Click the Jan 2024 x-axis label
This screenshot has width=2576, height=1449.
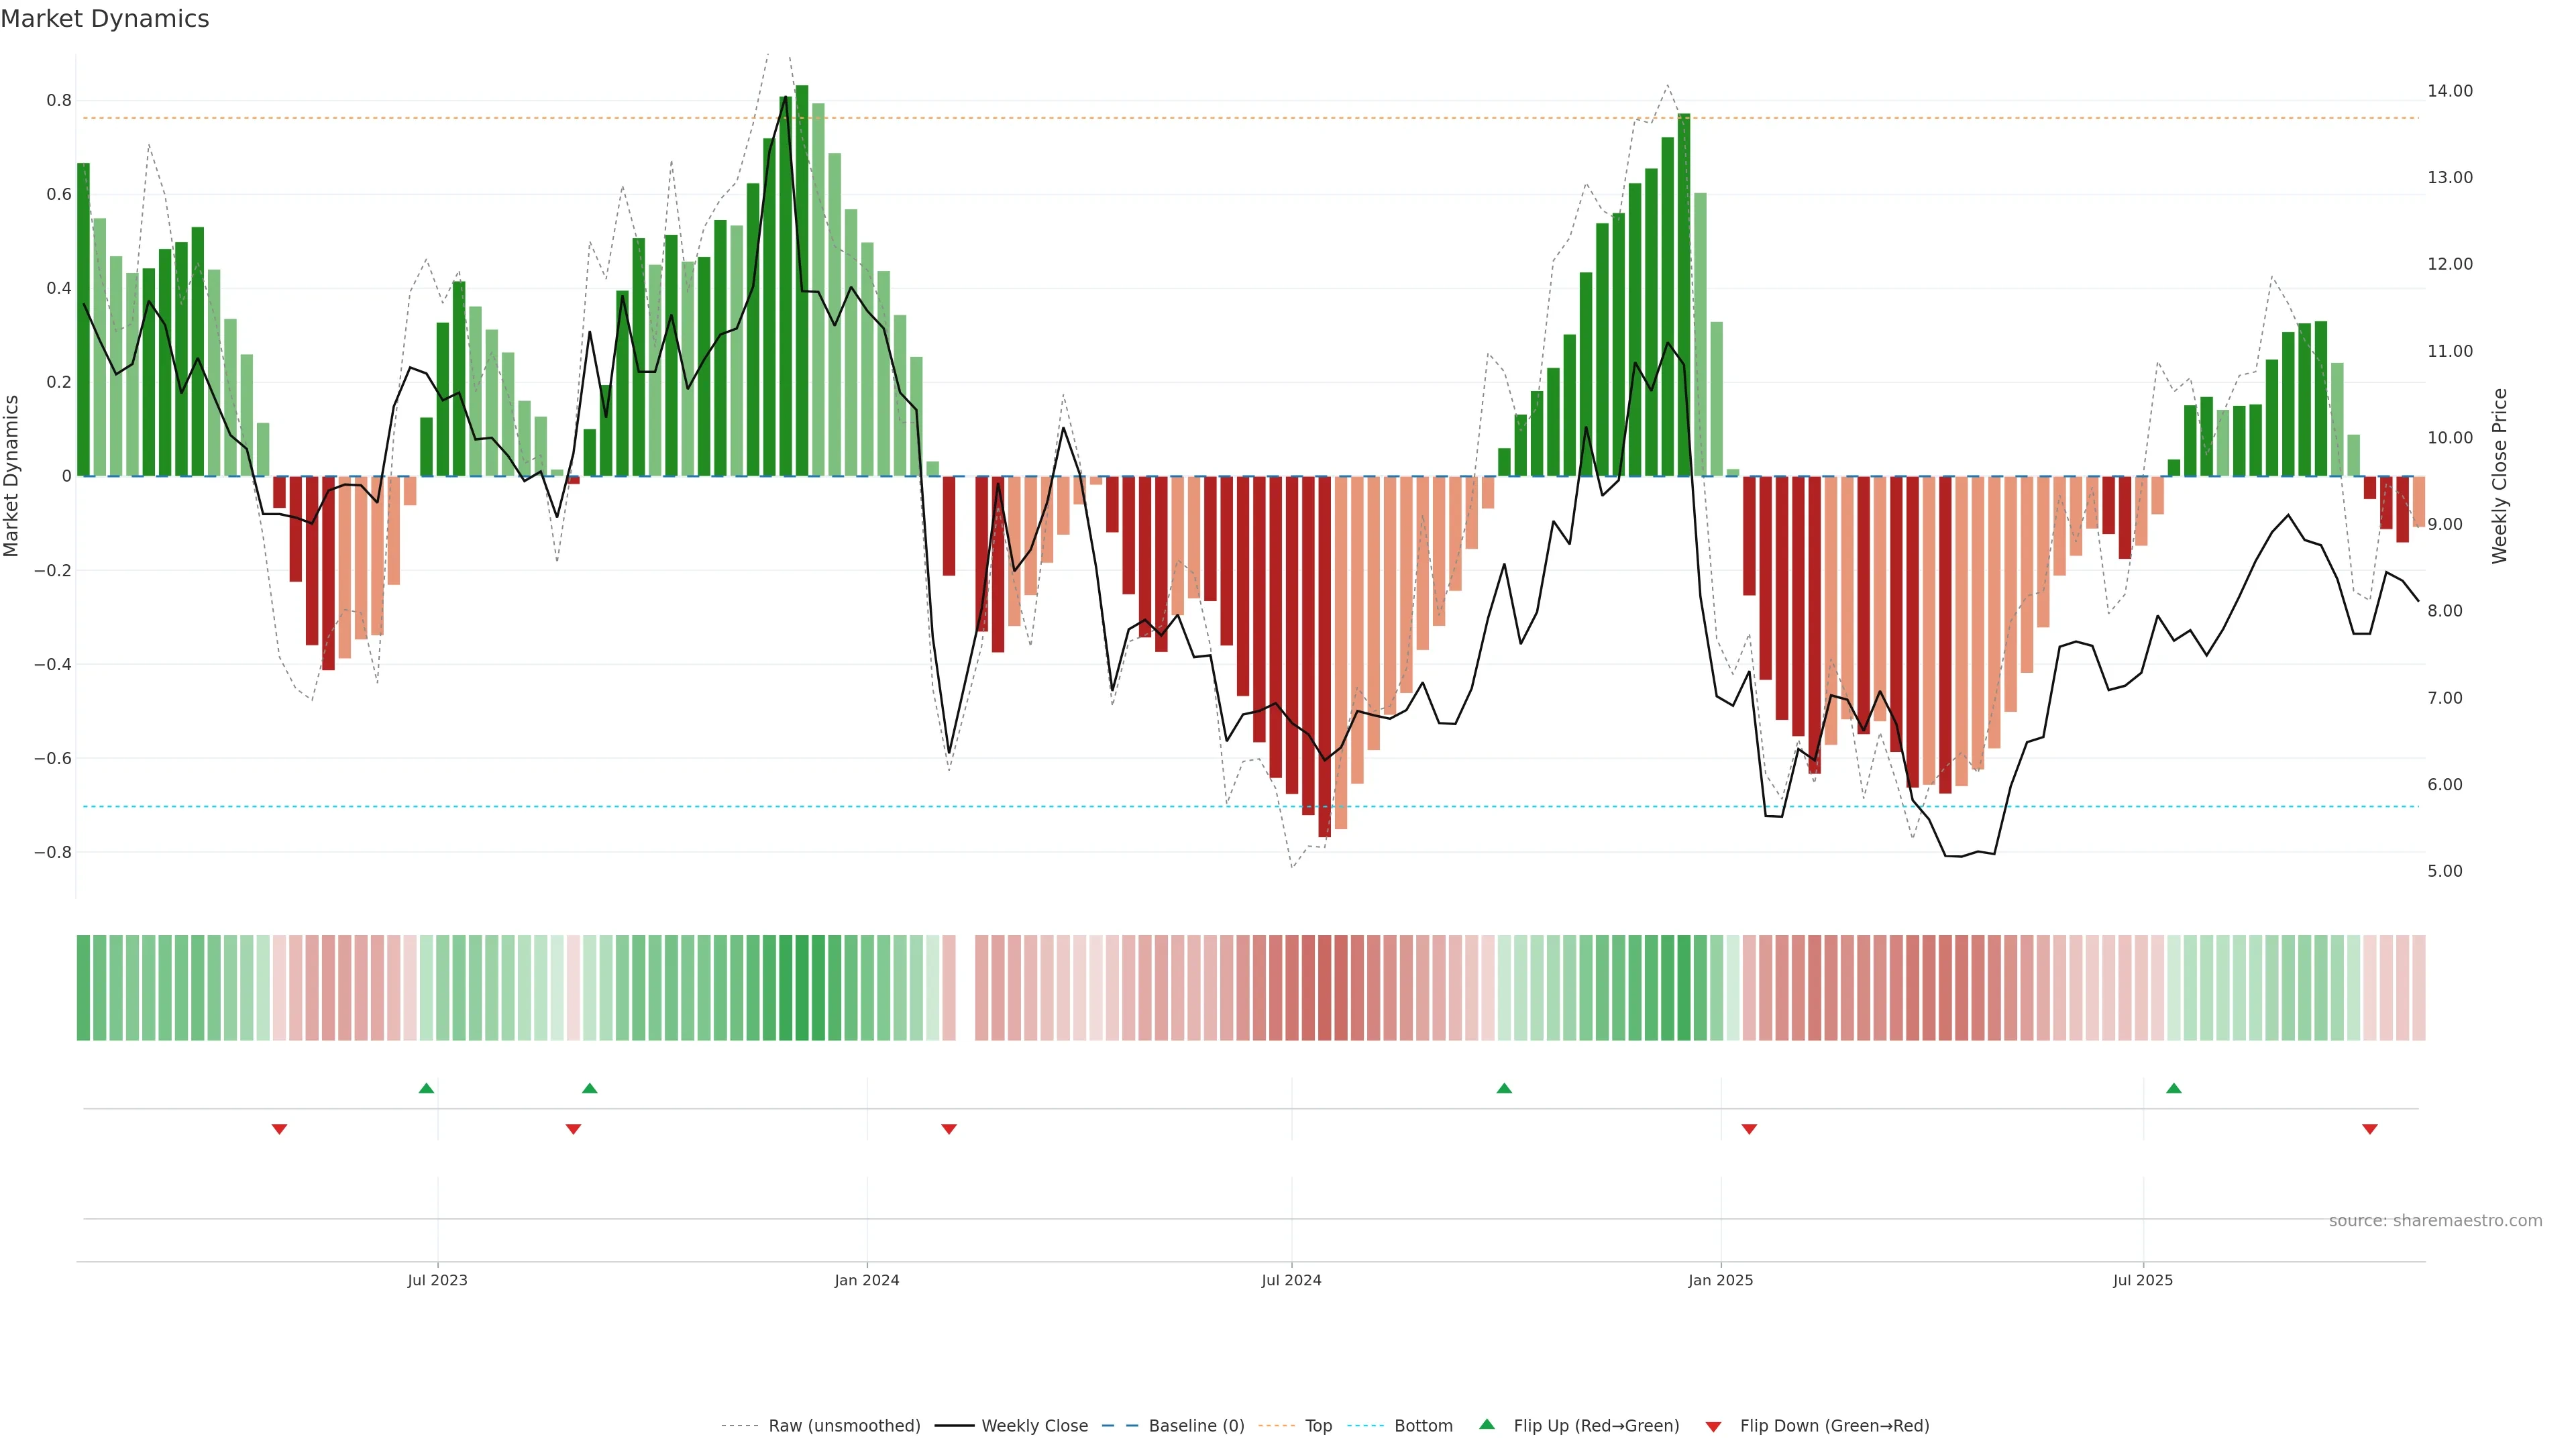coord(866,1280)
